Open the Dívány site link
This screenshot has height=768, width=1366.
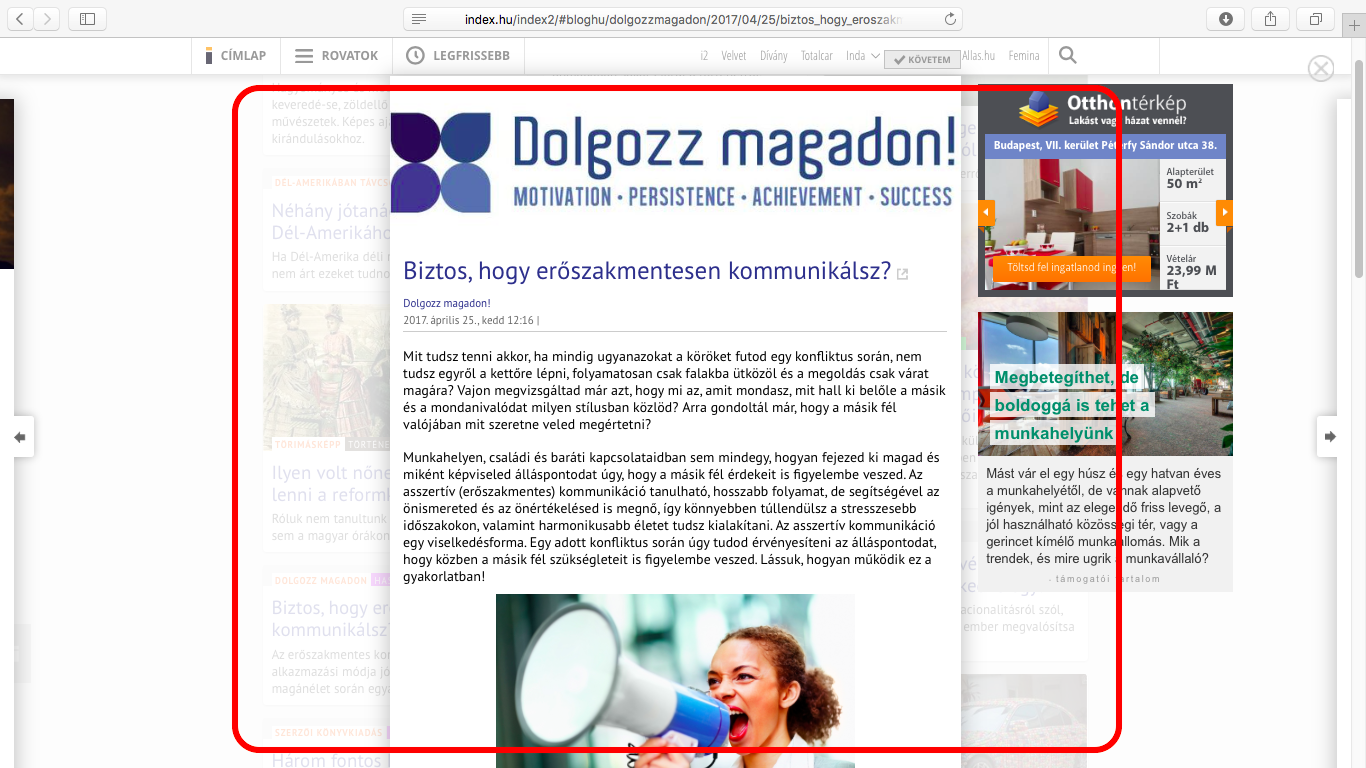pyautogui.click(x=774, y=56)
